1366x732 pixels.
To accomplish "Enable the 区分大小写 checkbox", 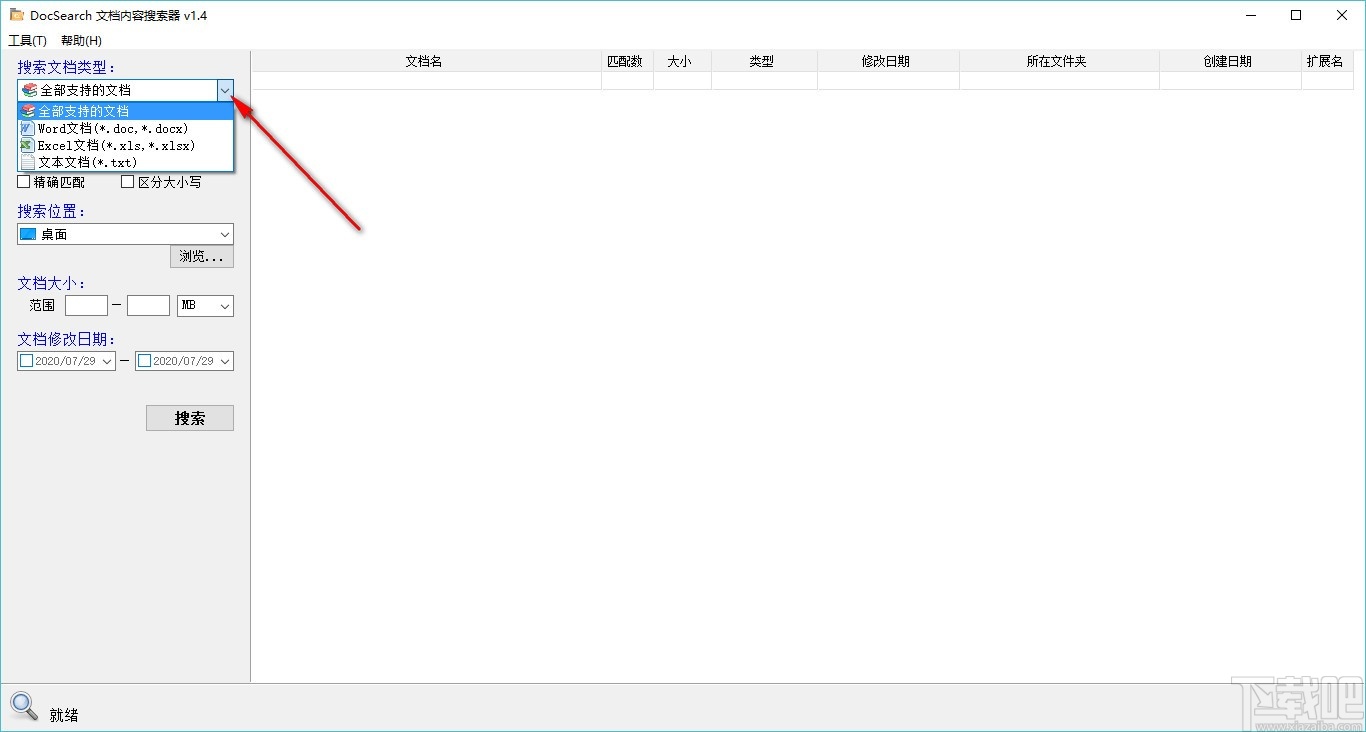I will coord(127,181).
